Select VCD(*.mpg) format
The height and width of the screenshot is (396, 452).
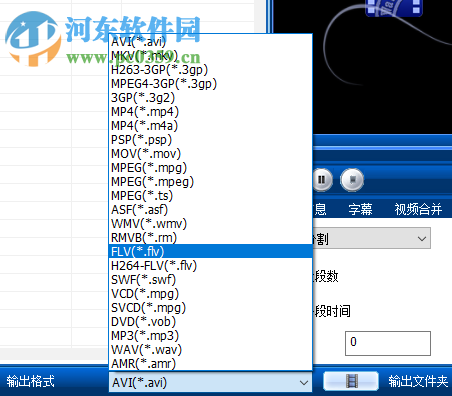[210, 294]
